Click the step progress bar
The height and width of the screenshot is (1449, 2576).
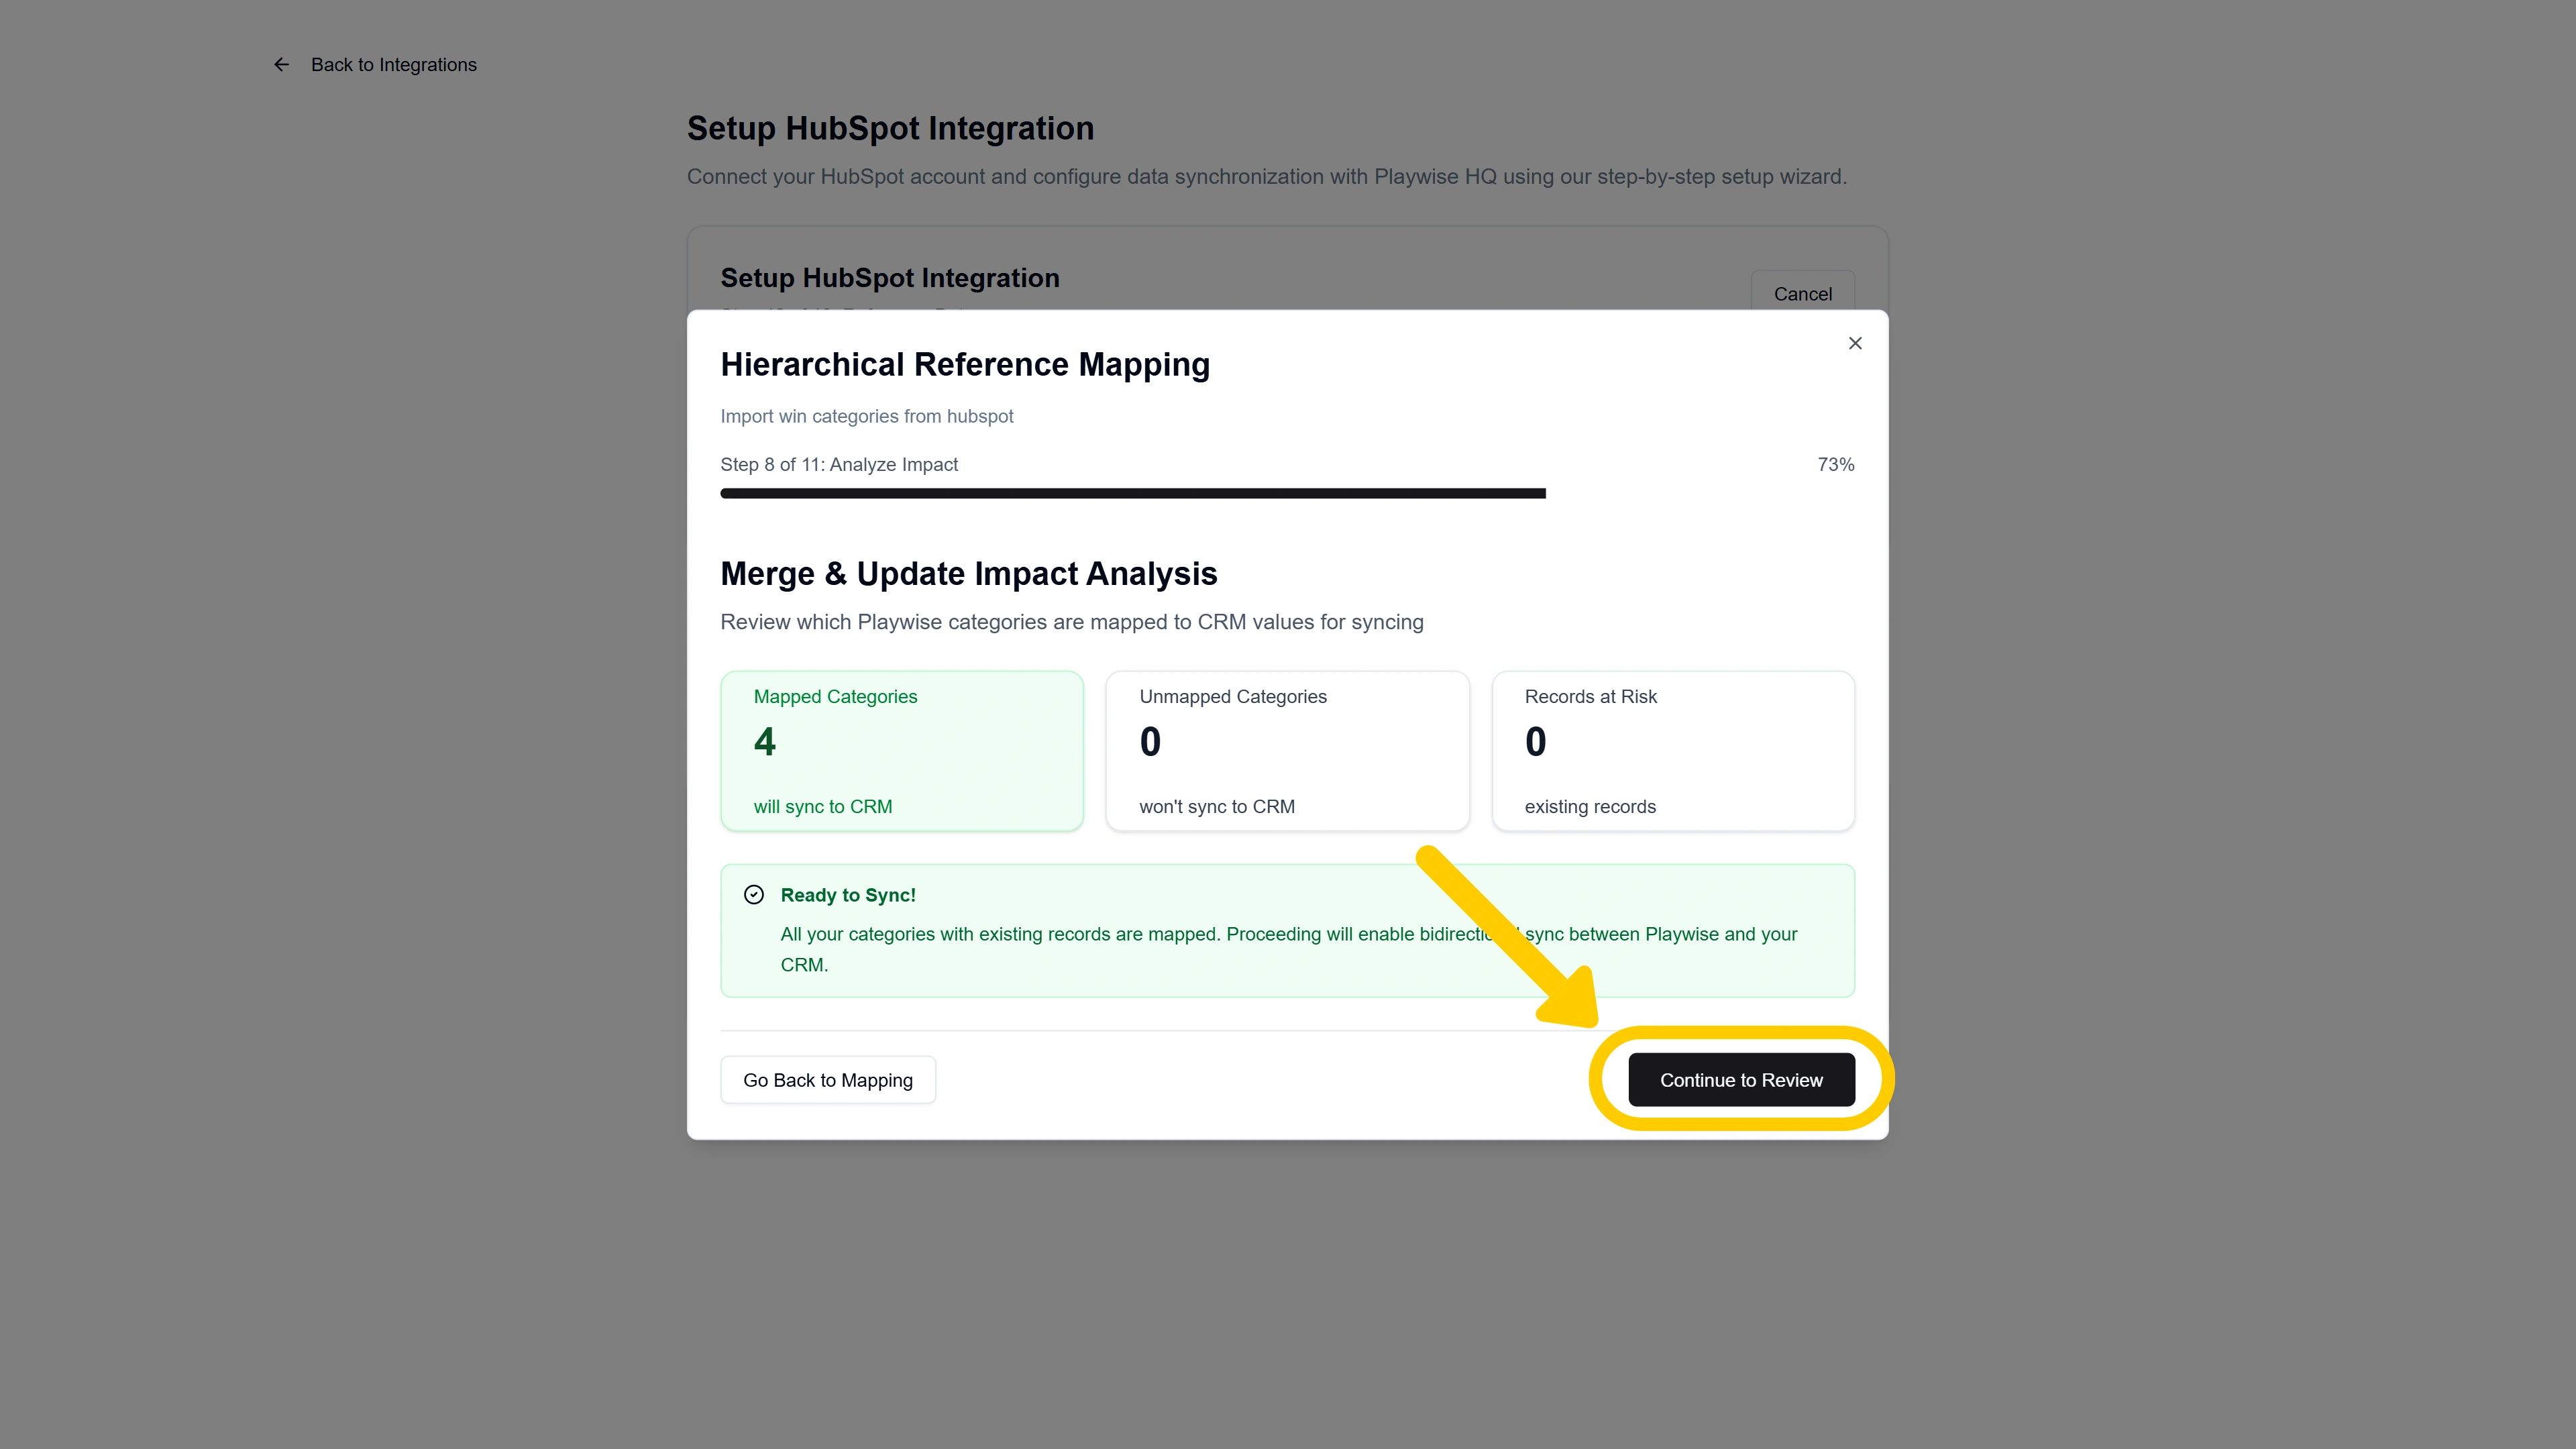[1132, 493]
